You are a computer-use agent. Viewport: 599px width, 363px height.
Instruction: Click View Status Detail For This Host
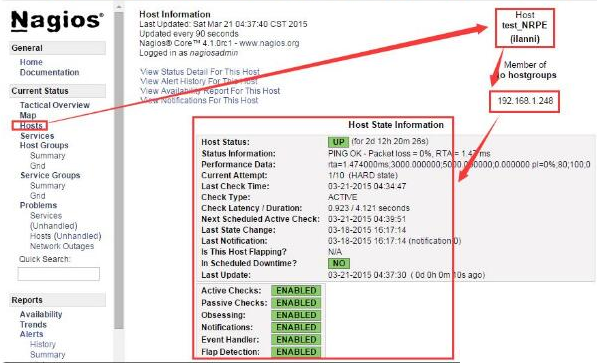point(200,72)
